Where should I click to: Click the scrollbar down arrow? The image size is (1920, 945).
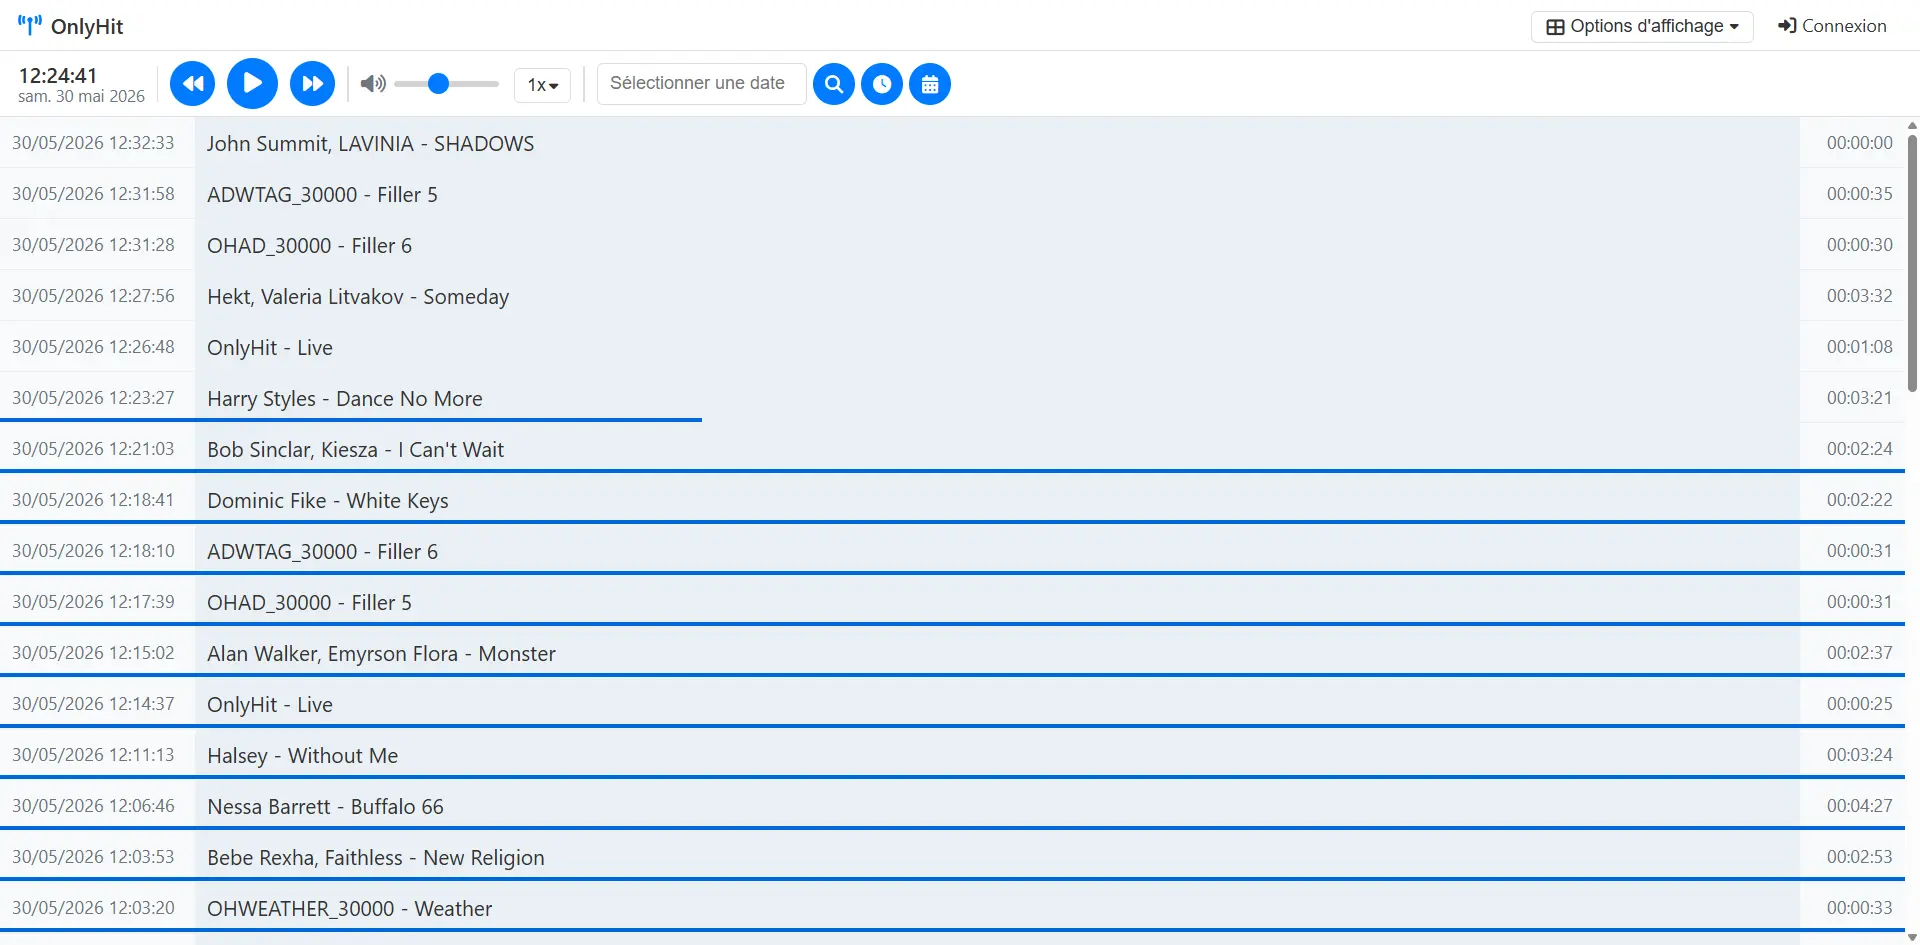pyautogui.click(x=1912, y=937)
